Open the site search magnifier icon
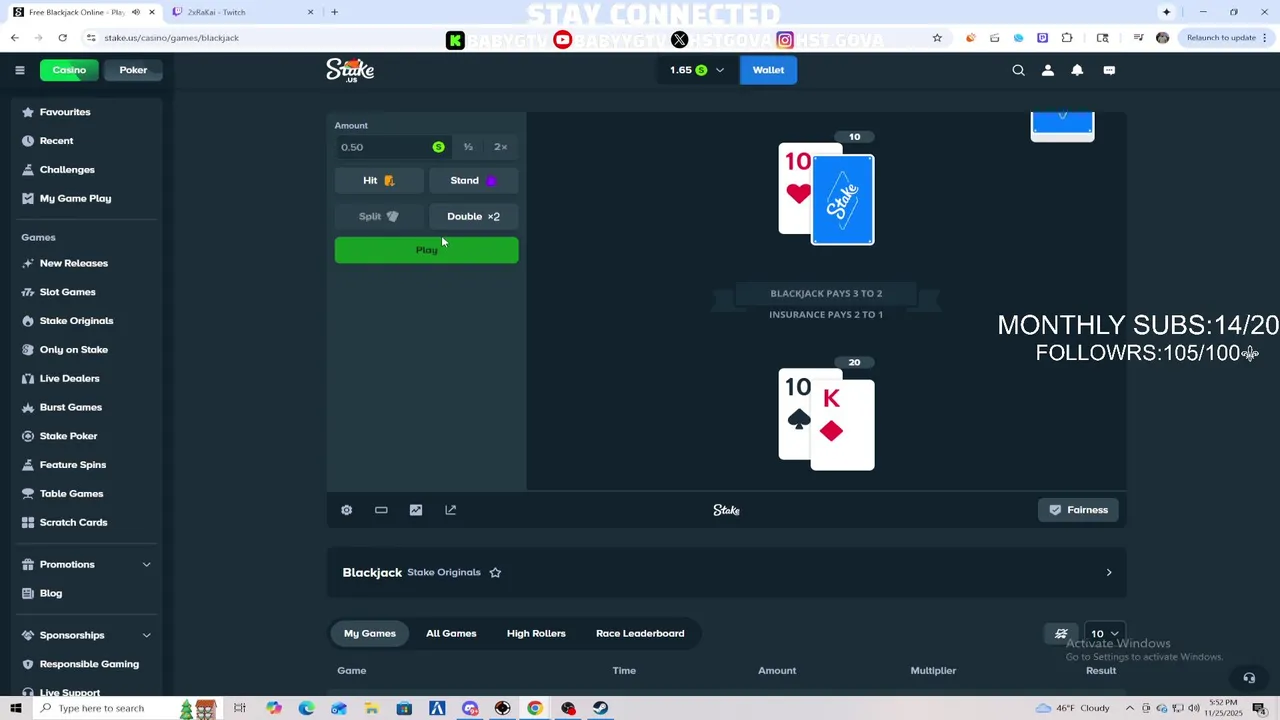Viewport: 1280px width, 720px height. point(1018,70)
